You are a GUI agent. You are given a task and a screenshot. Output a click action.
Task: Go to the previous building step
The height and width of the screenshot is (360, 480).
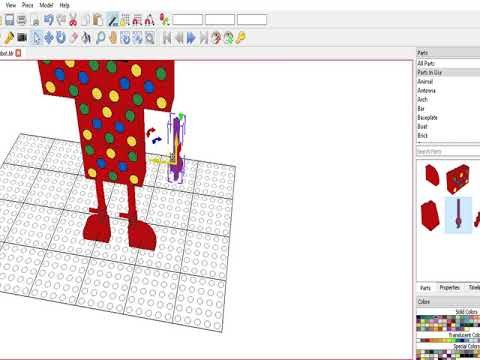179,38
